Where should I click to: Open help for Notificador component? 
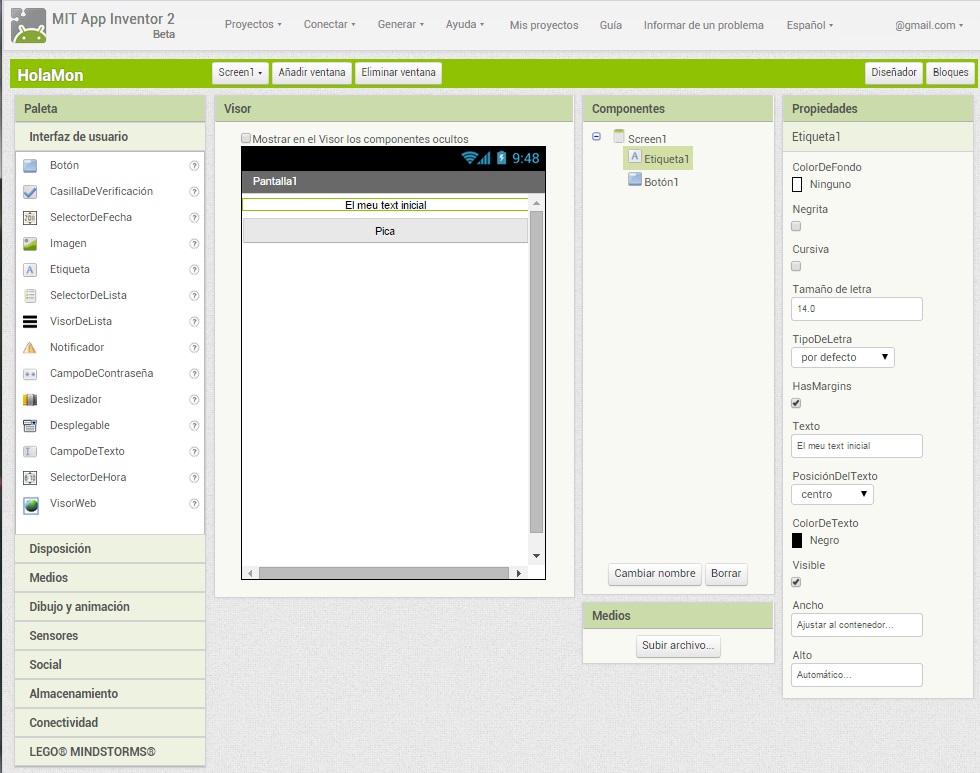tap(194, 347)
